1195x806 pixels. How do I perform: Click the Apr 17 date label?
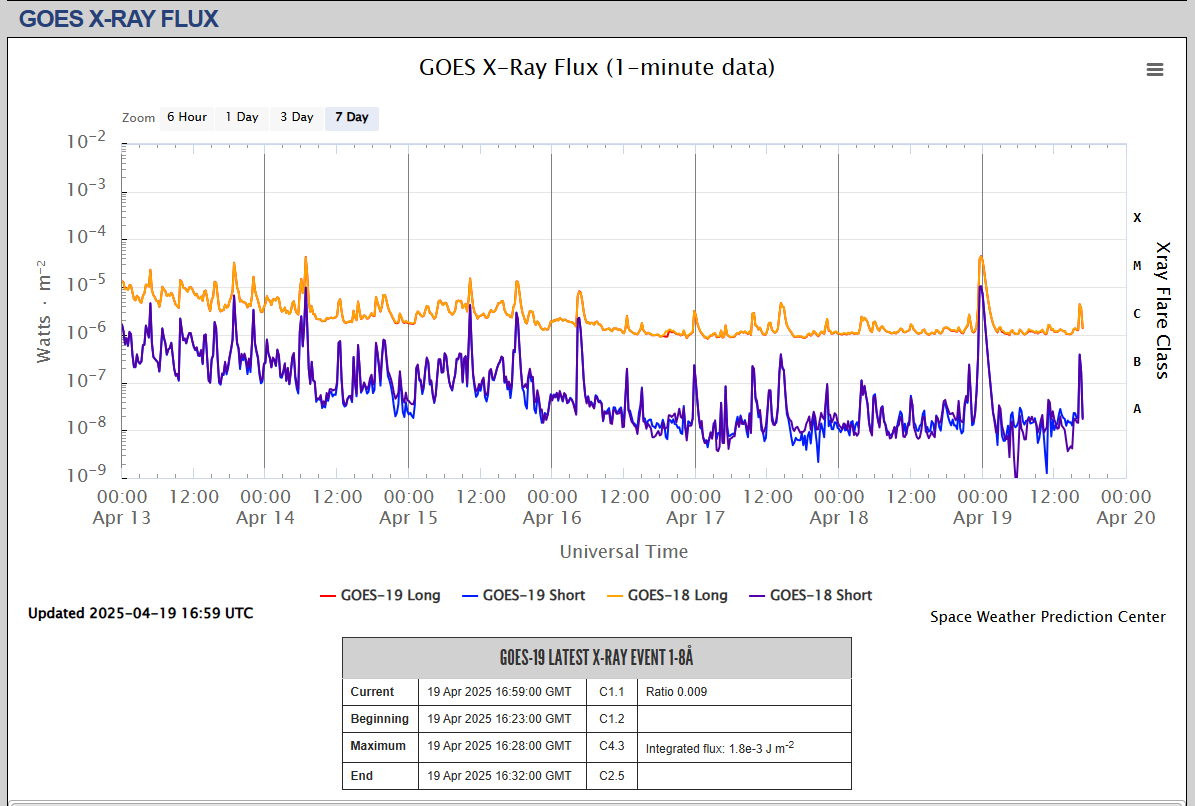click(695, 518)
